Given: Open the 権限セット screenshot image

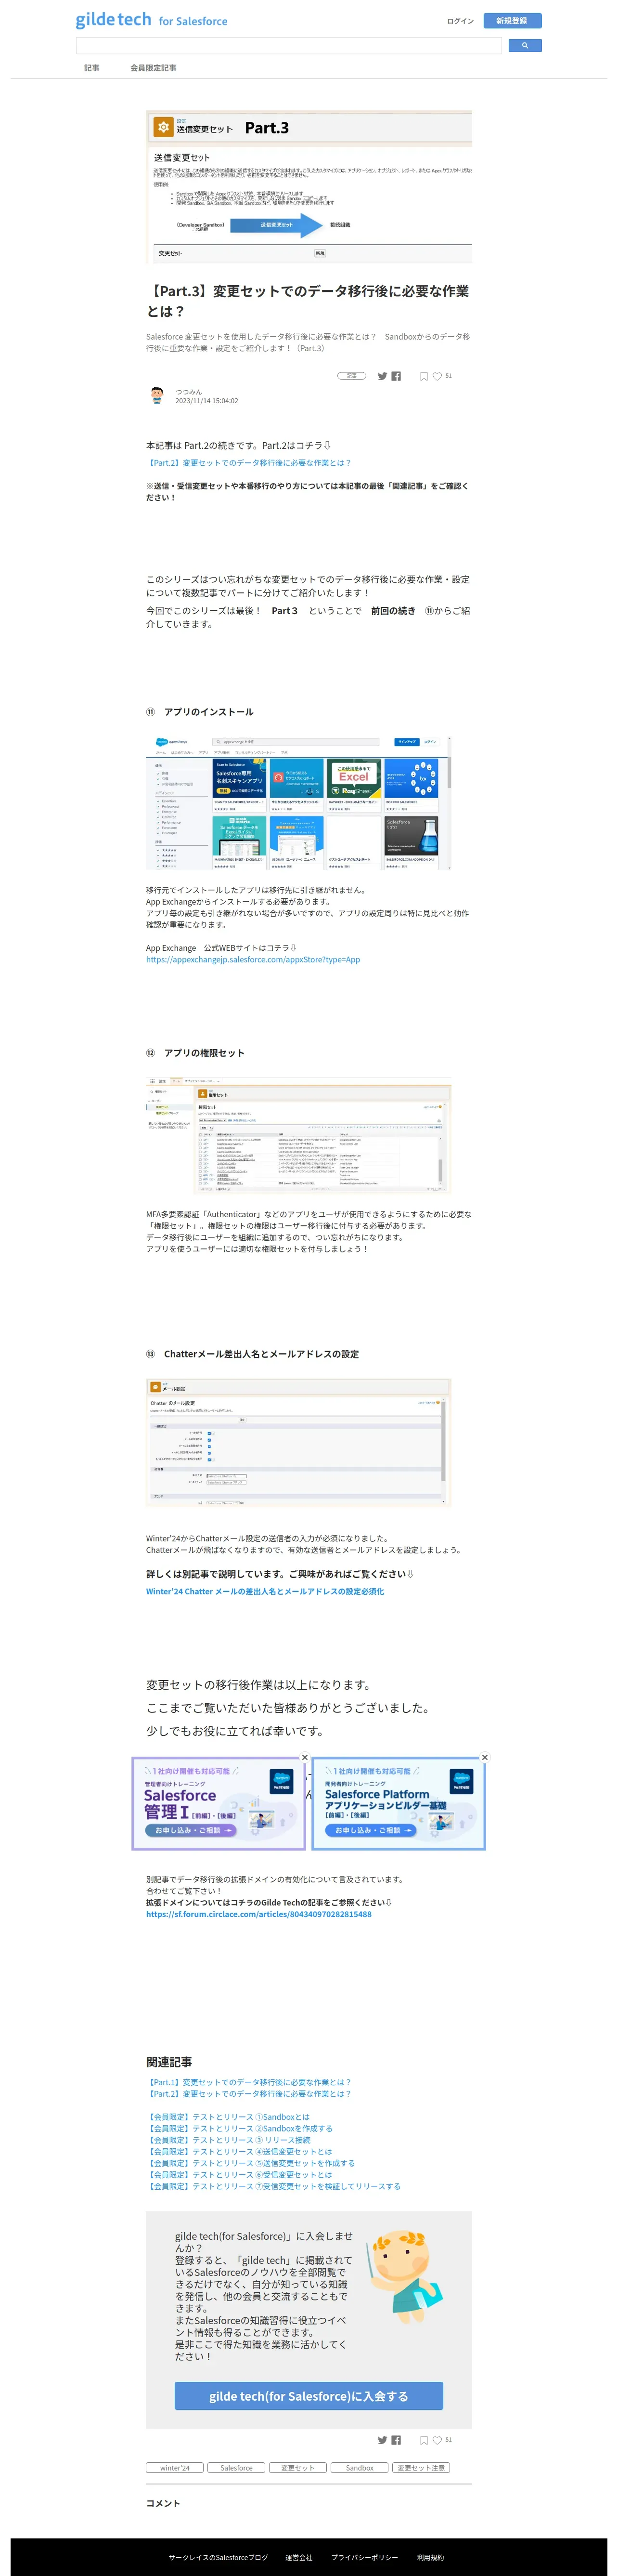Looking at the screenshot, I should 298,1135.
